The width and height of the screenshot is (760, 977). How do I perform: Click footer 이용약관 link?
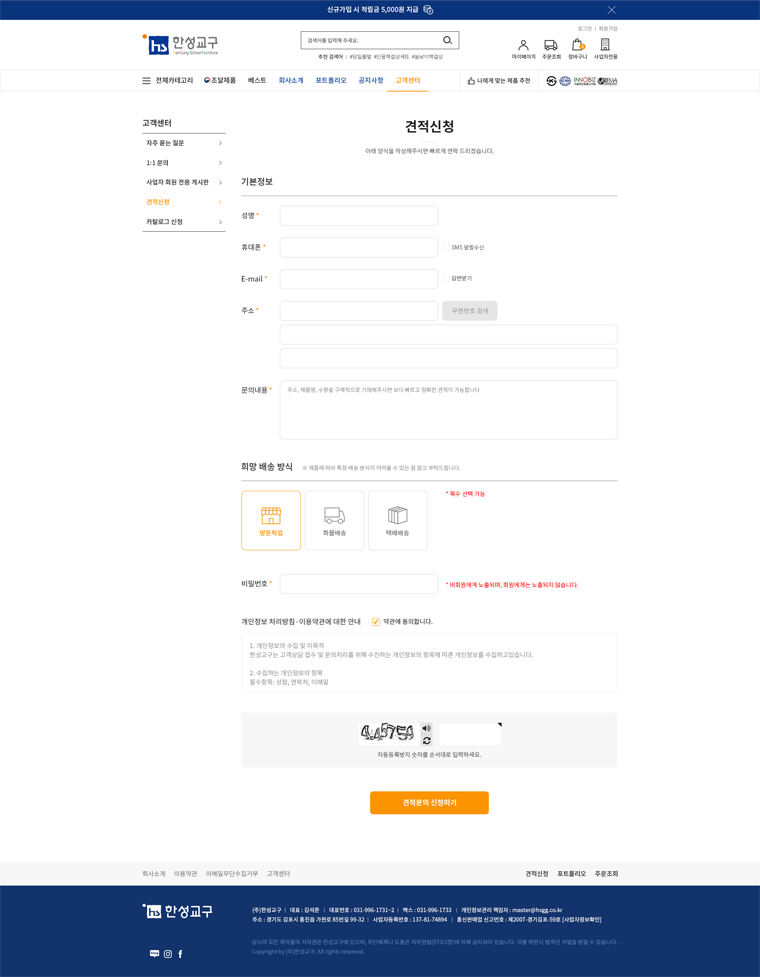pyautogui.click(x=186, y=874)
